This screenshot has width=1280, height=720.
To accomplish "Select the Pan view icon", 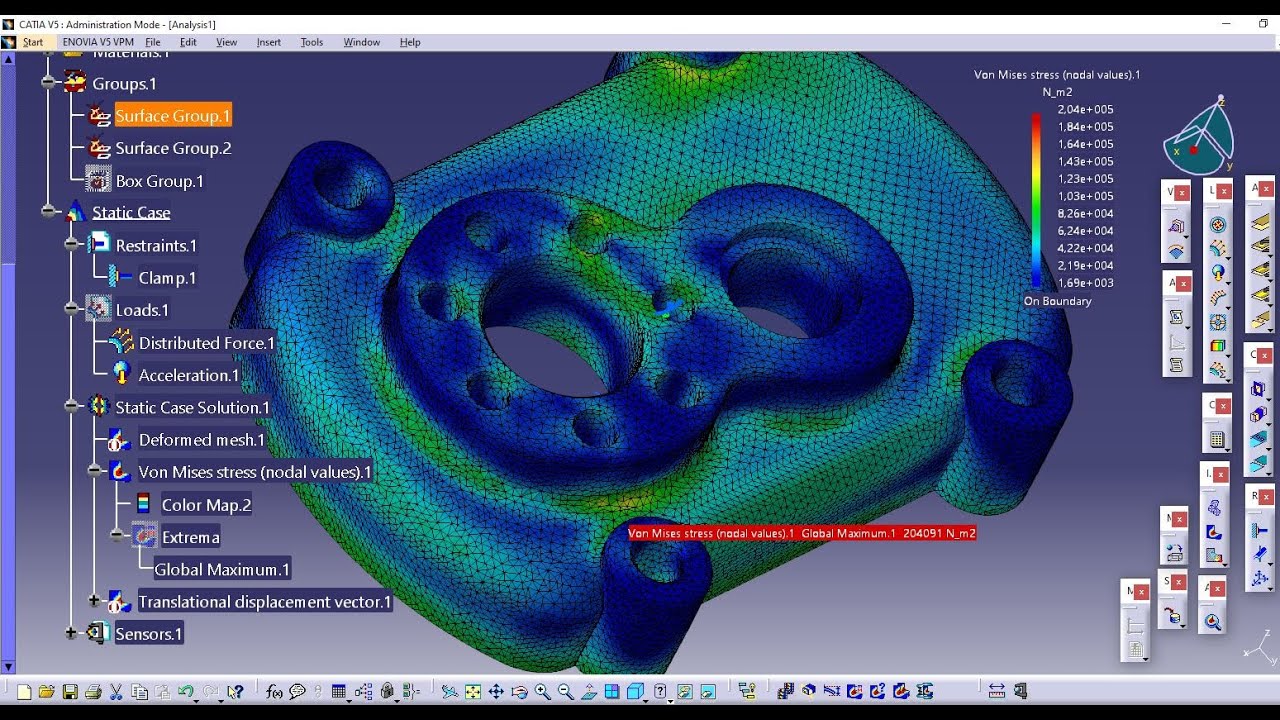I will [496, 691].
